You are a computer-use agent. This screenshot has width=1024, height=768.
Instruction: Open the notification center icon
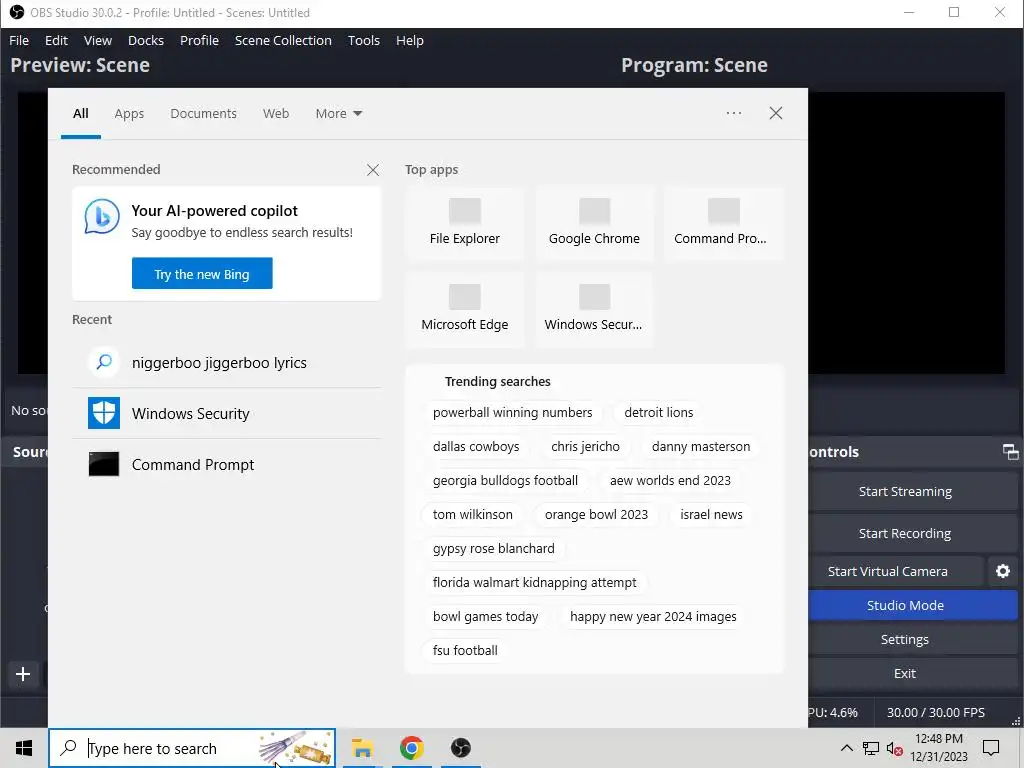click(x=991, y=748)
